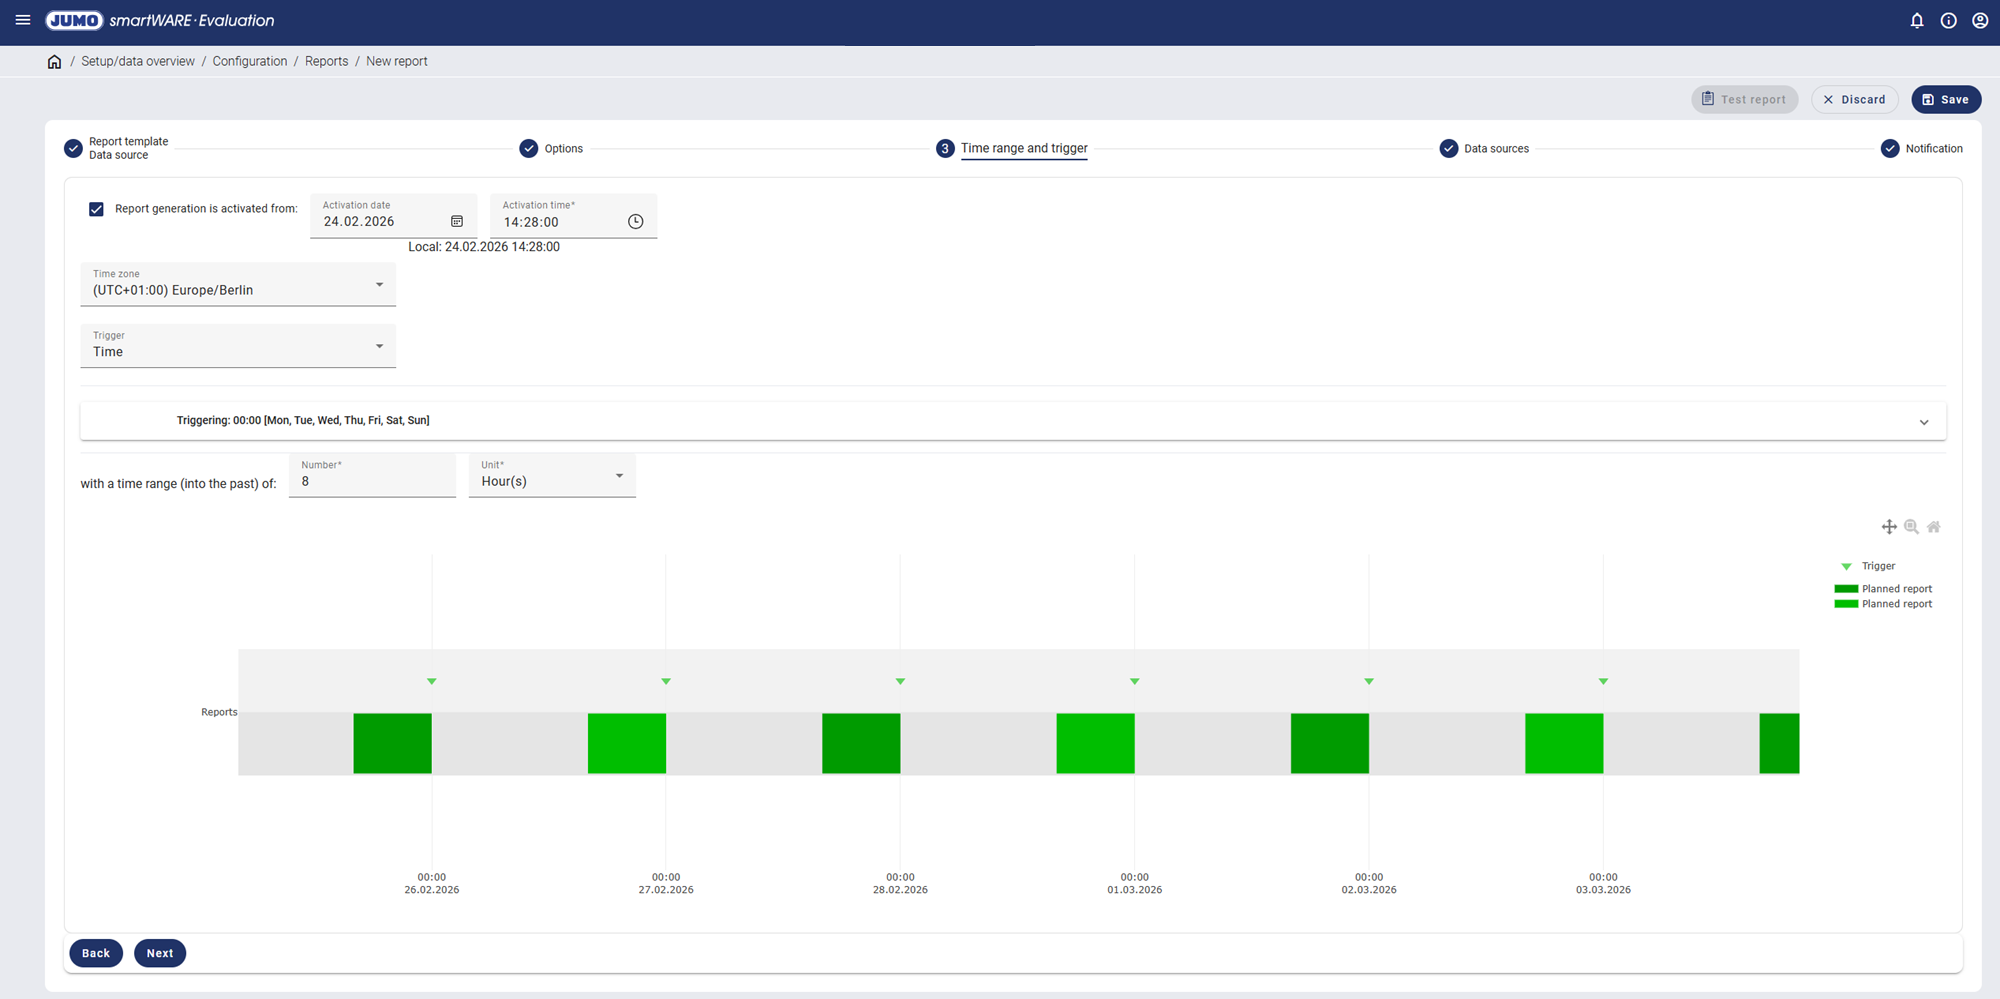The height and width of the screenshot is (999, 2000).
Task: Open the activation time clock picker
Action: [x=635, y=222]
